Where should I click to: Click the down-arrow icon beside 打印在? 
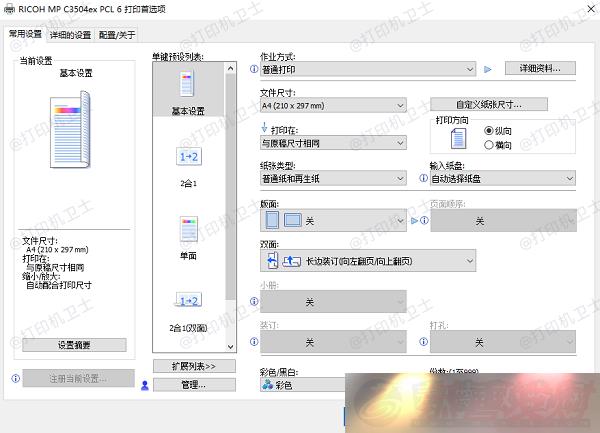point(264,128)
